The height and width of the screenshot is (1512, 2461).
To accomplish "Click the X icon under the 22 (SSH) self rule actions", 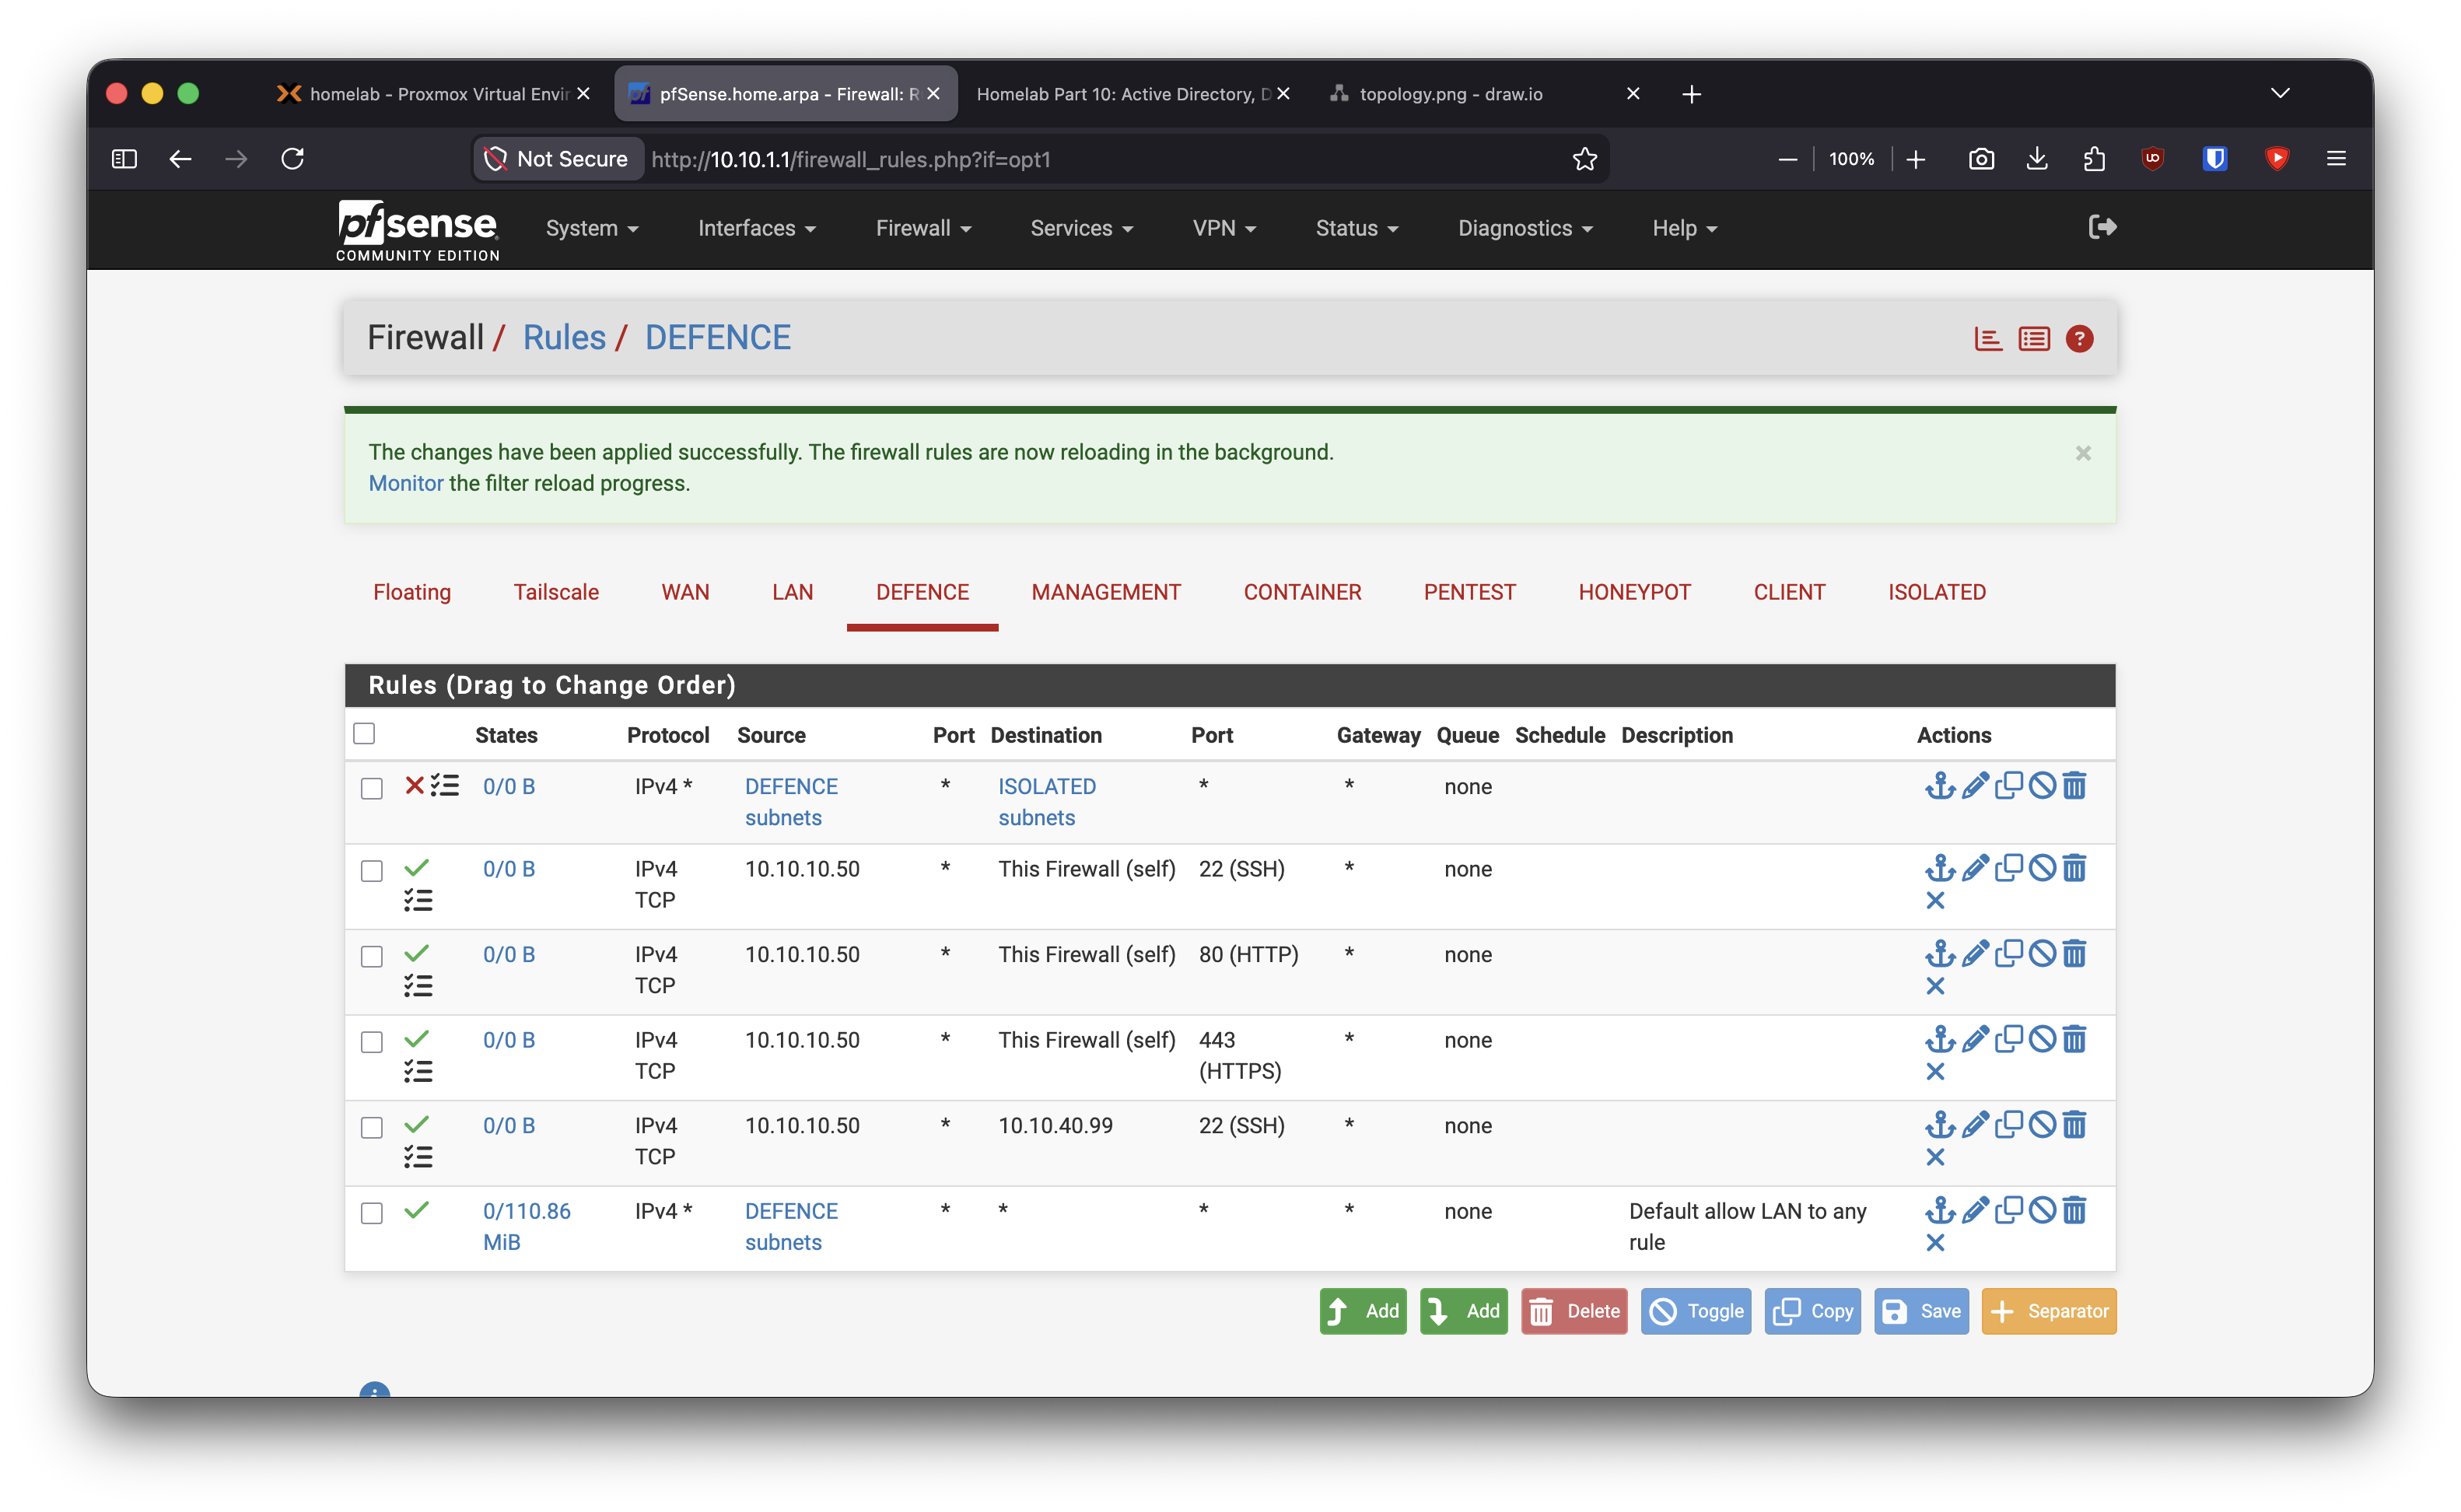I will [1935, 900].
